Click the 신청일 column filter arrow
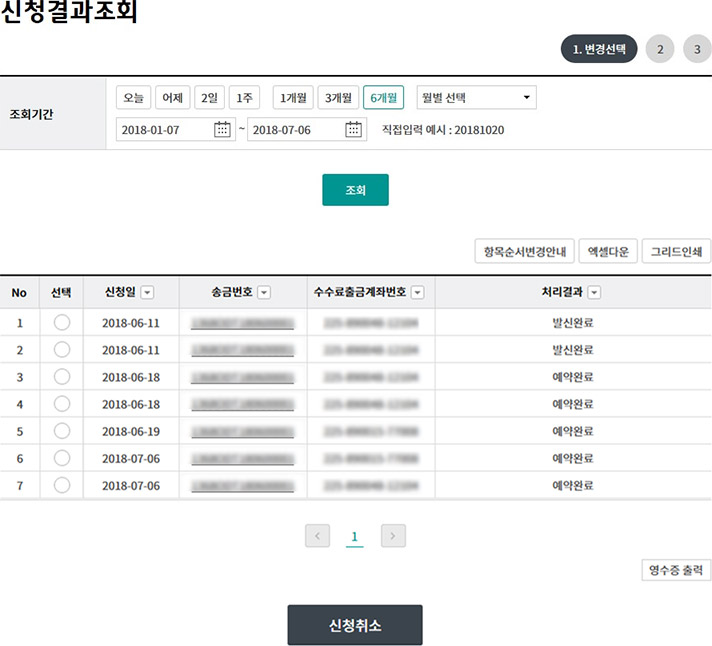Image resolution: width=712 pixels, height=646 pixels. tap(147, 292)
